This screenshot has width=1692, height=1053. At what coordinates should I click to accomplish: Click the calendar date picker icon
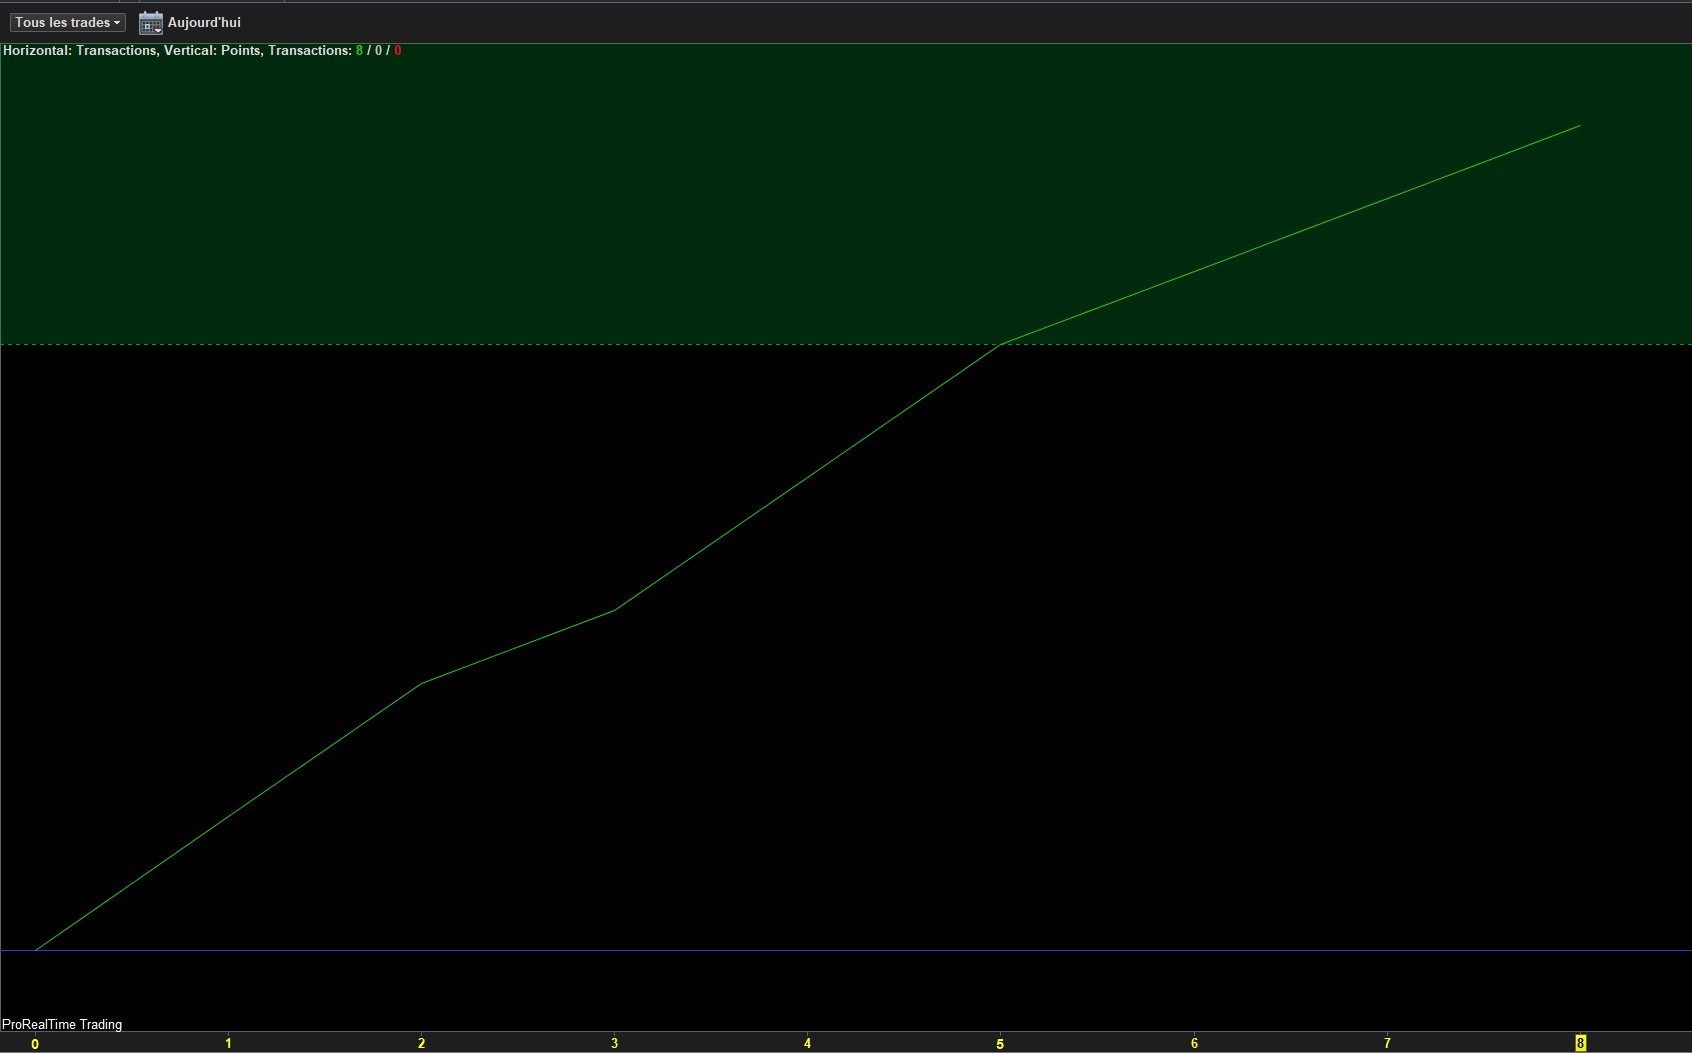tap(151, 22)
